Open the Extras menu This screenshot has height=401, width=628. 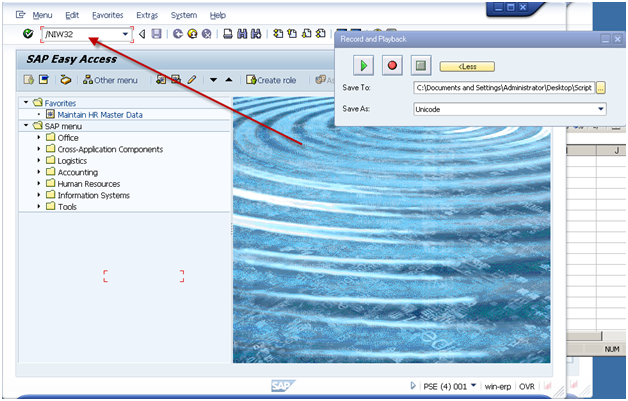(147, 15)
